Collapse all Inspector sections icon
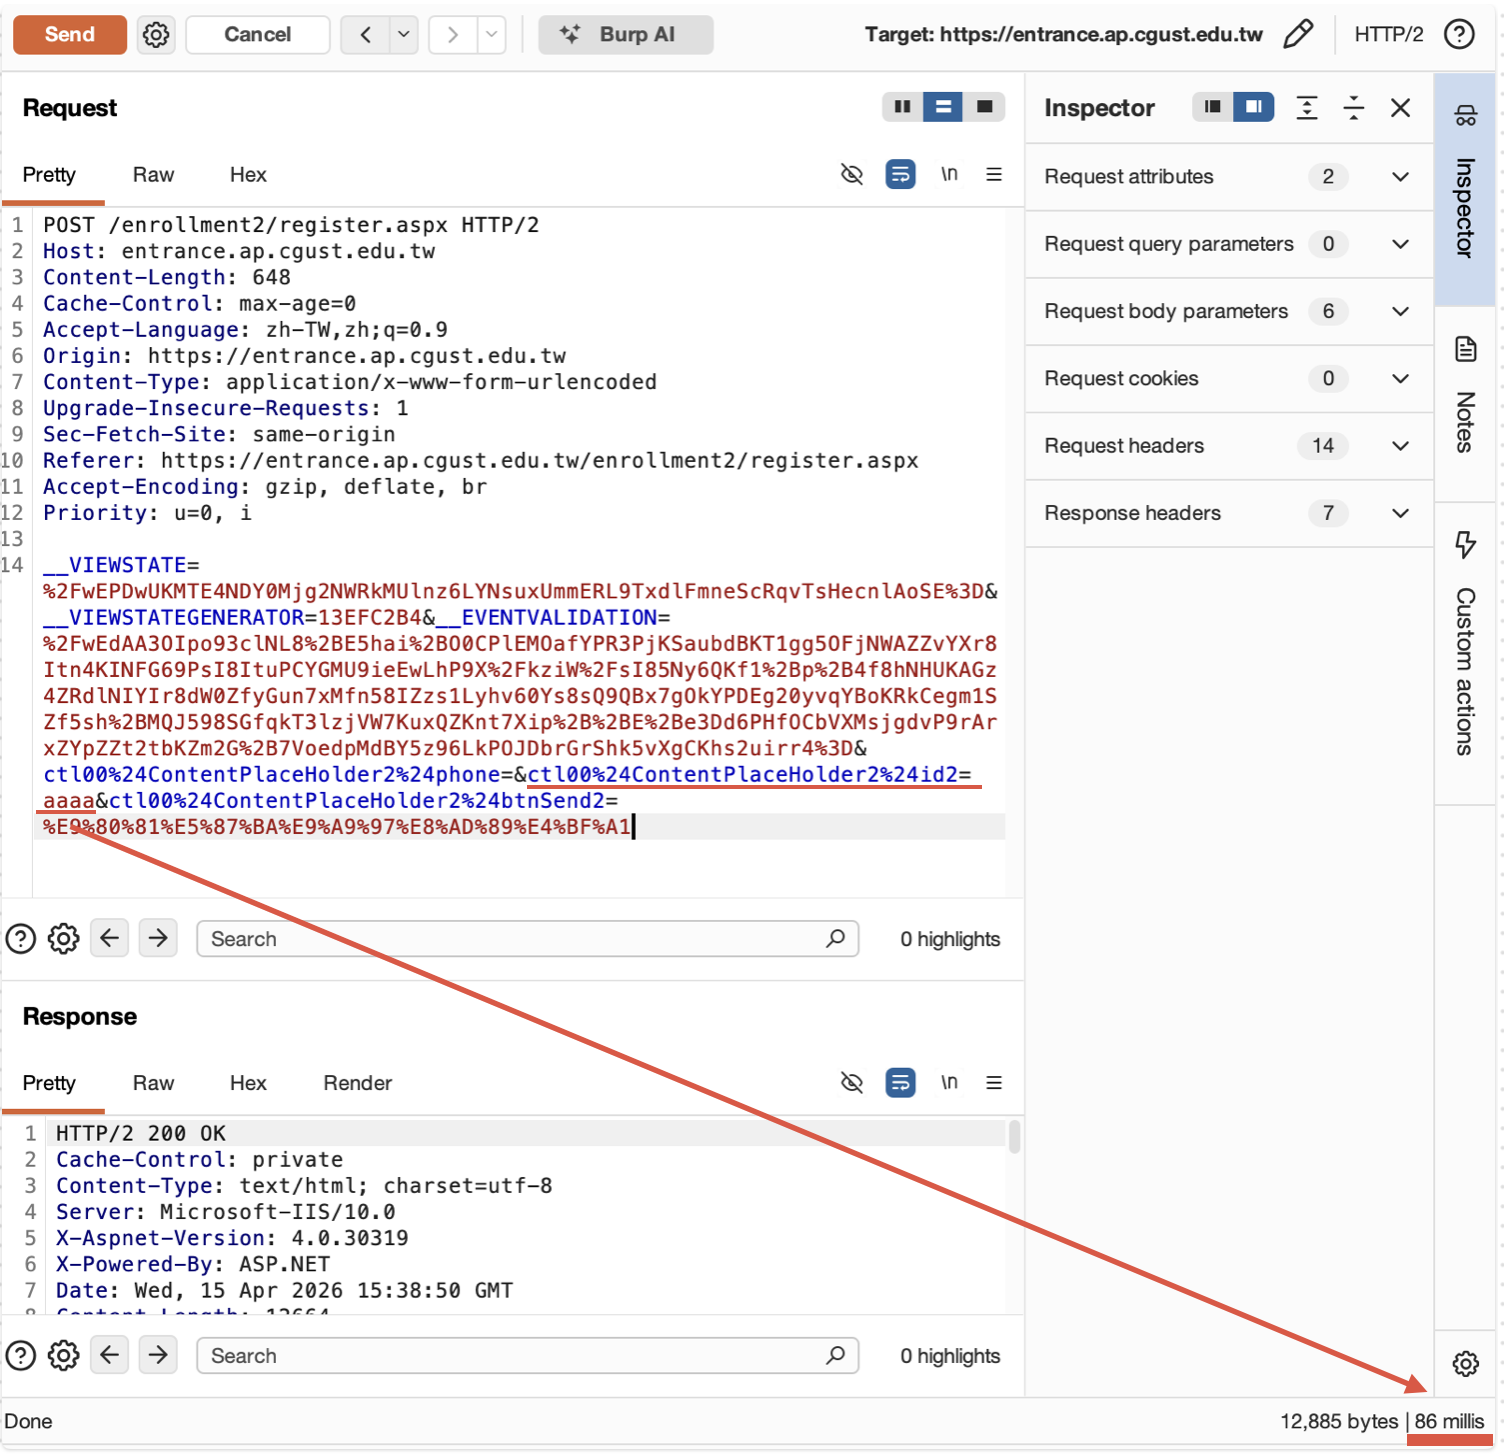Image resolution: width=1504 pixels, height=1454 pixels. click(1353, 108)
